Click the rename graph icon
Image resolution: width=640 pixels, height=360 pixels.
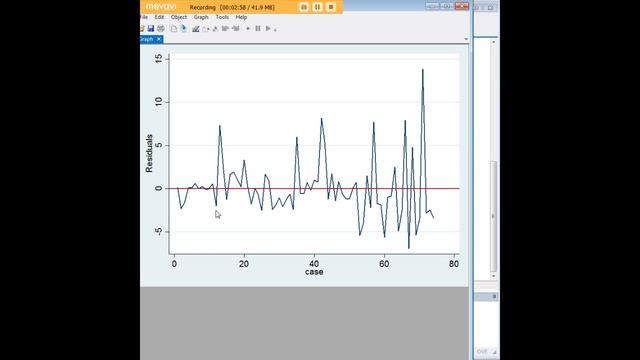pos(184,29)
